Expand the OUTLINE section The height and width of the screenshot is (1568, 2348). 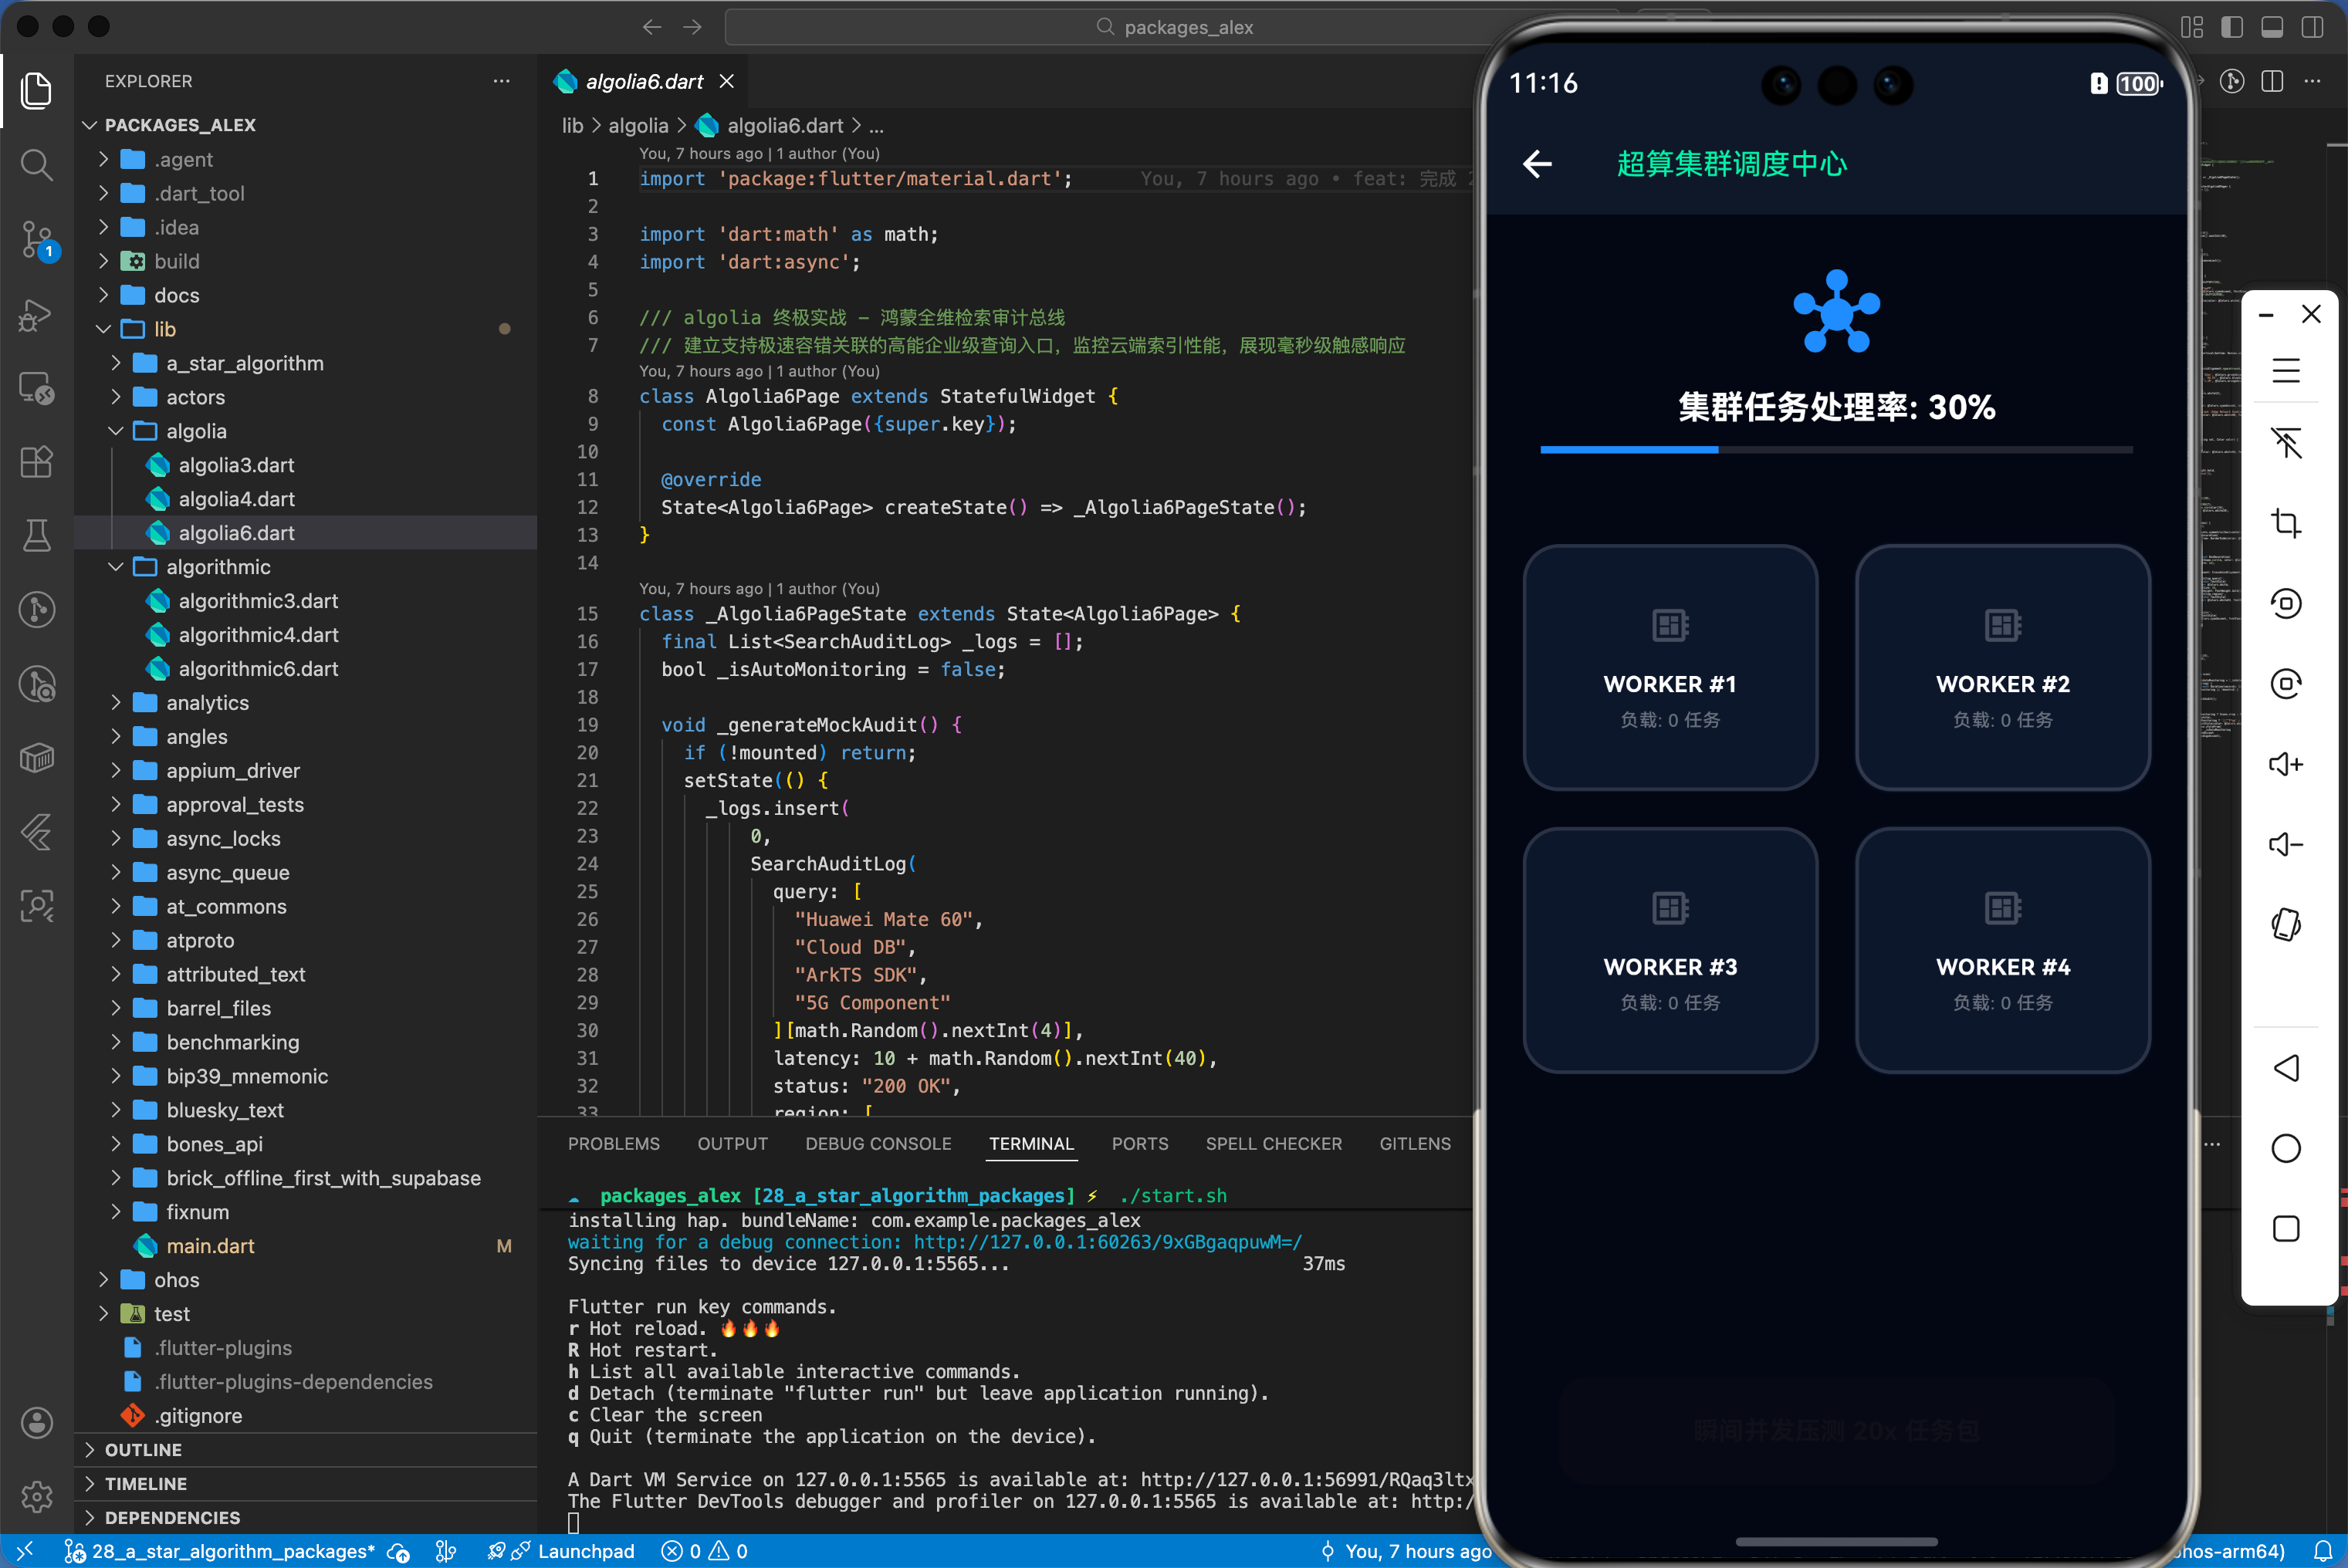point(143,1449)
